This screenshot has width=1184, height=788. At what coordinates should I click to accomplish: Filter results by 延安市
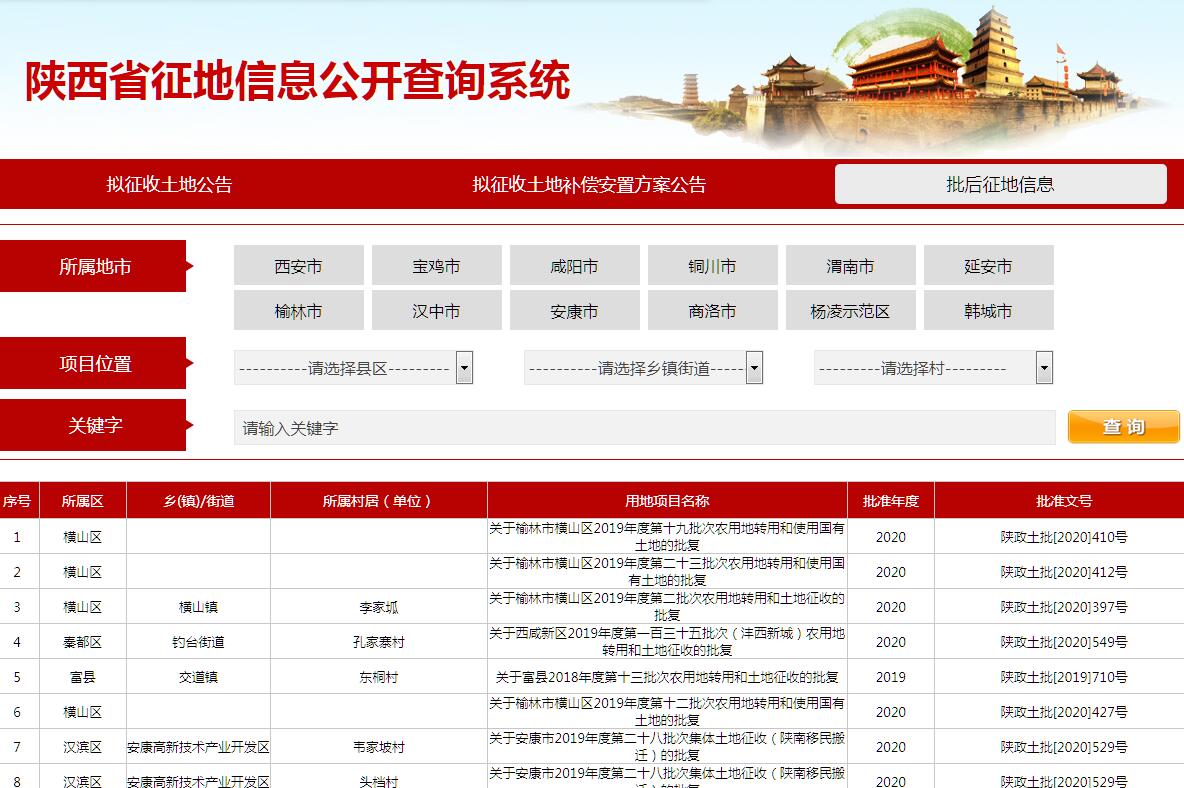pyautogui.click(x=988, y=266)
